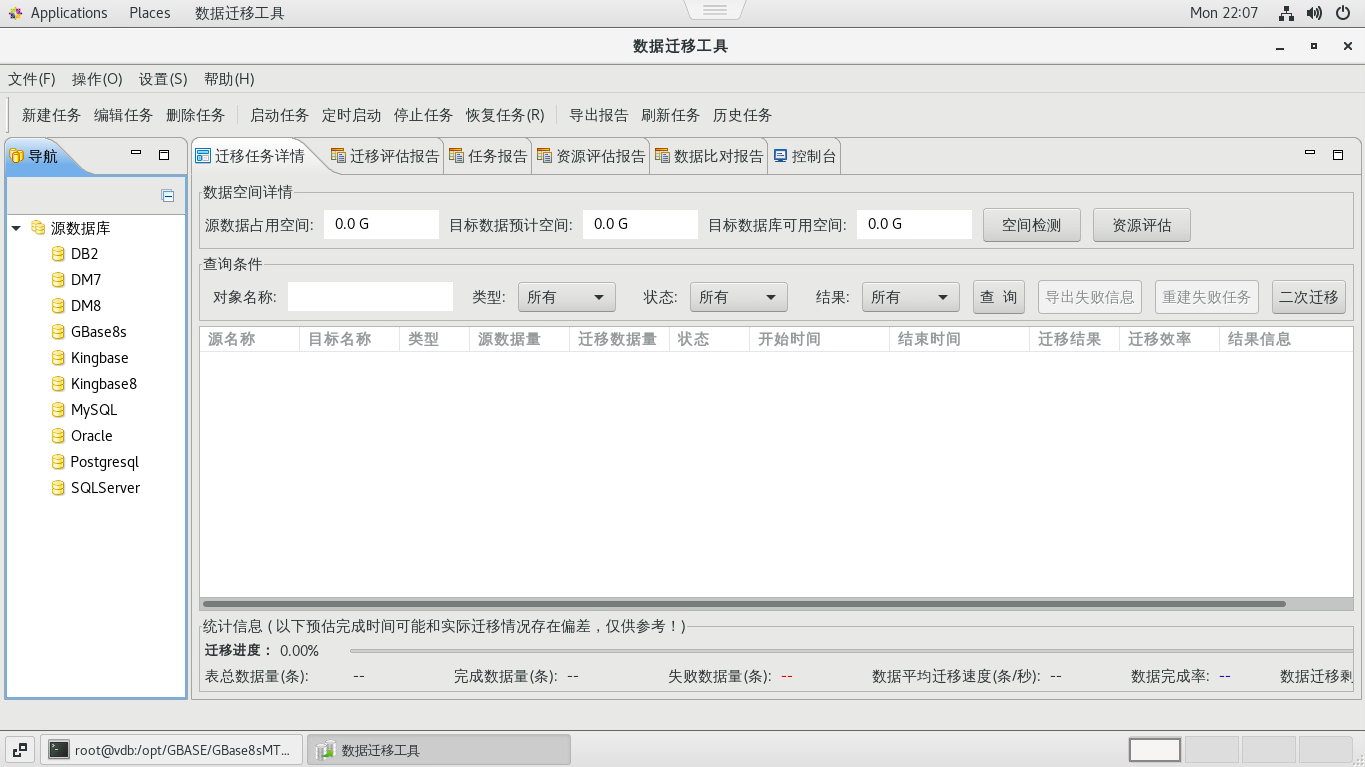The image size is (1365, 767).
Task: Switch to the 控制台 tab
Action: click(805, 156)
